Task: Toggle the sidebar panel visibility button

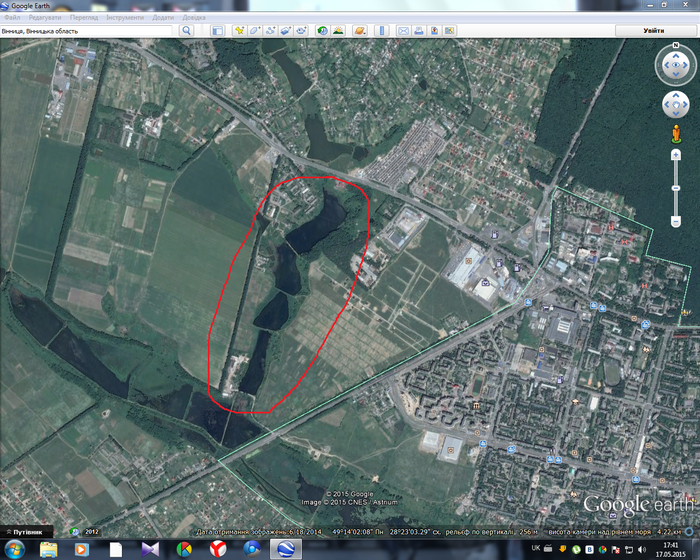Action: pyautogui.click(x=217, y=30)
